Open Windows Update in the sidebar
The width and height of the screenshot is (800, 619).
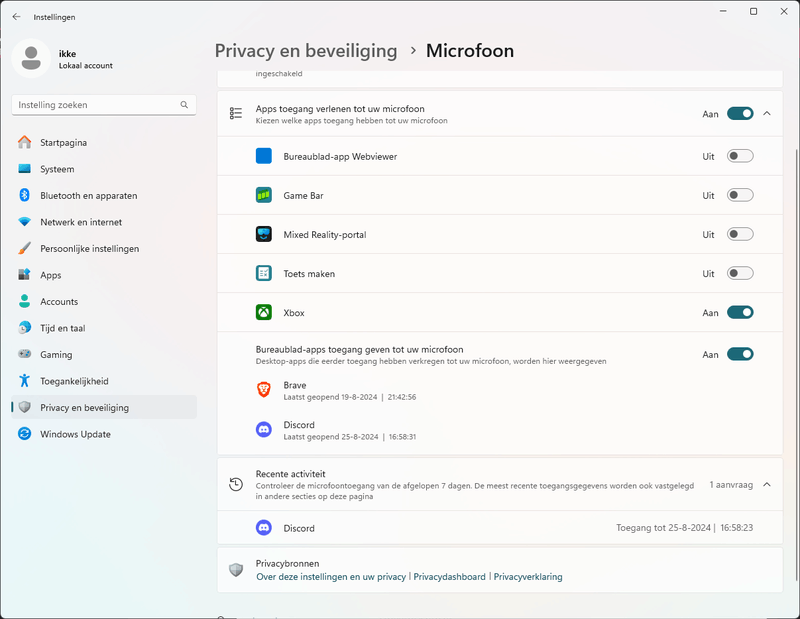(x=75, y=434)
